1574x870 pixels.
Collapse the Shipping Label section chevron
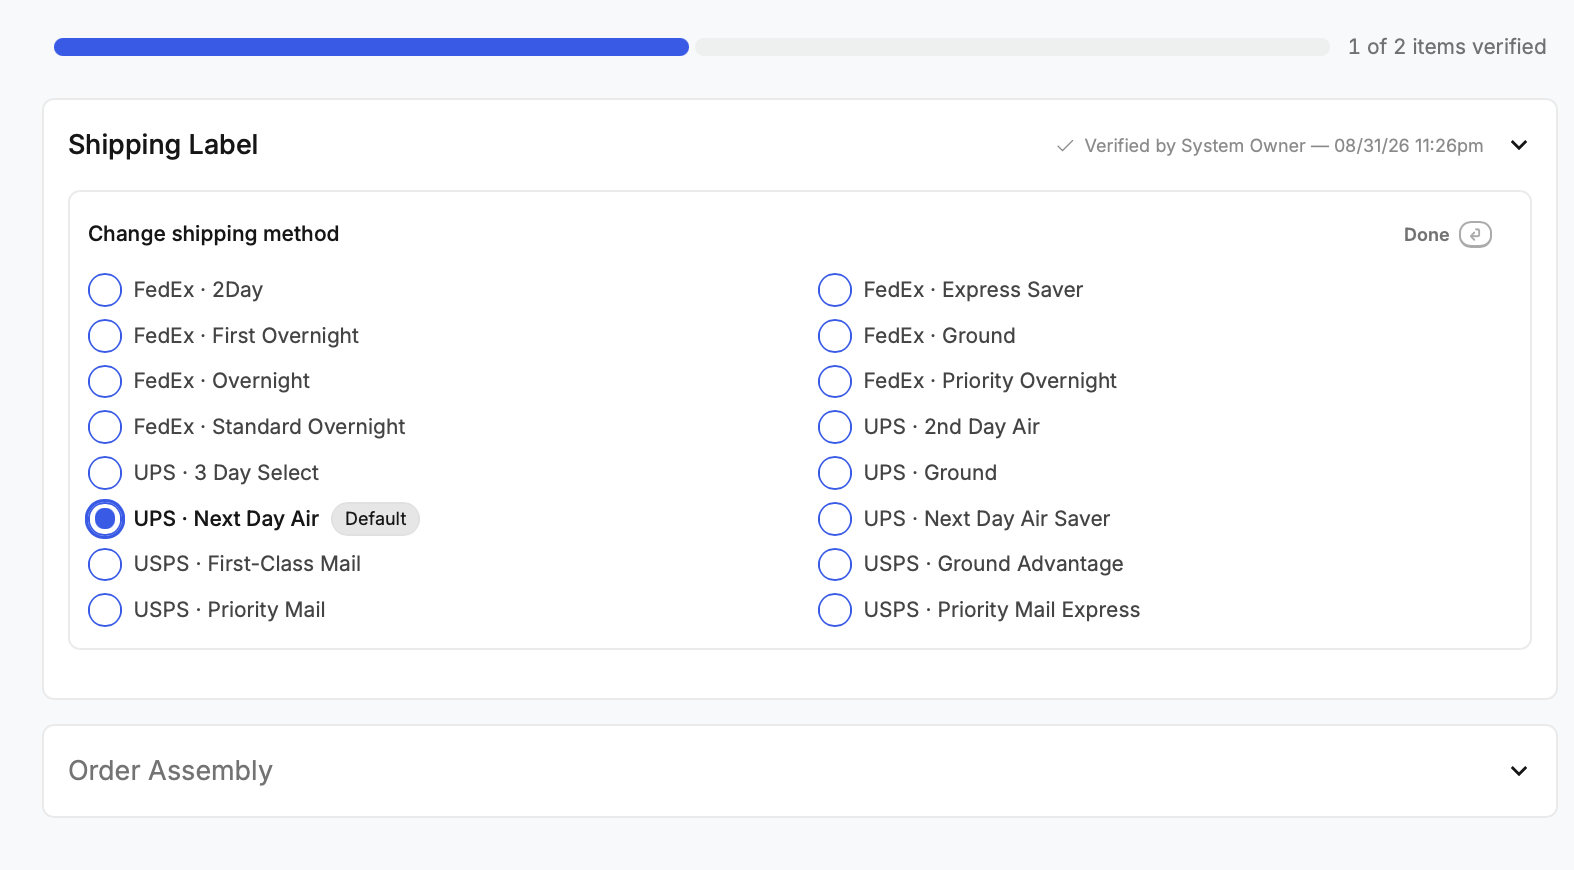pyautogui.click(x=1519, y=145)
